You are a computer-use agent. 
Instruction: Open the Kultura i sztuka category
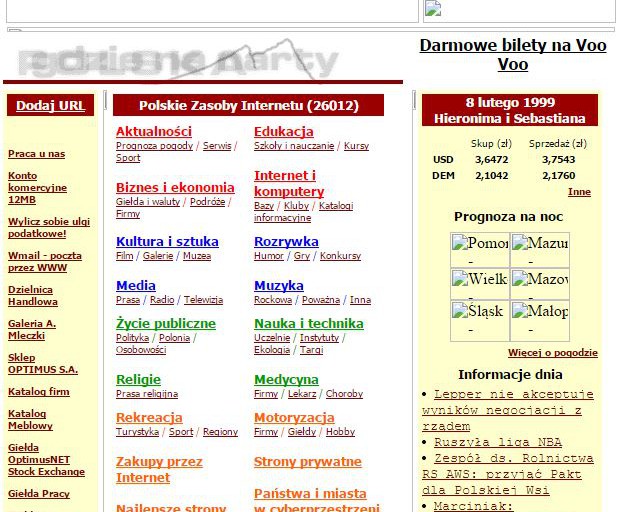(x=167, y=241)
